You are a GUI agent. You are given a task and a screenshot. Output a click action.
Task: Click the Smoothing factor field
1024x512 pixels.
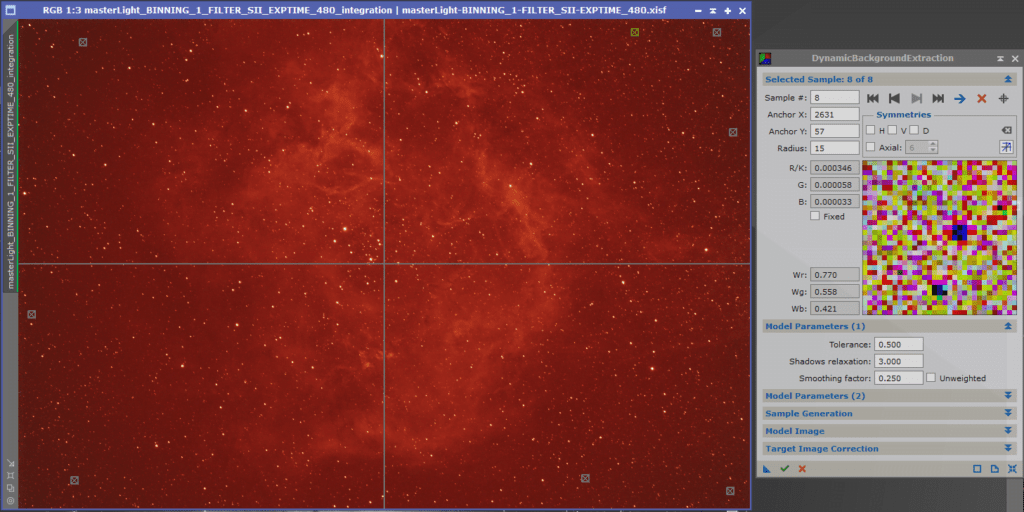[x=899, y=378]
